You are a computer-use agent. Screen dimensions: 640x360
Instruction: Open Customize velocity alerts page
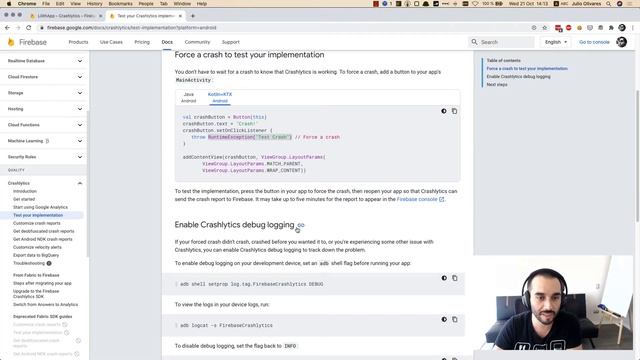37,247
